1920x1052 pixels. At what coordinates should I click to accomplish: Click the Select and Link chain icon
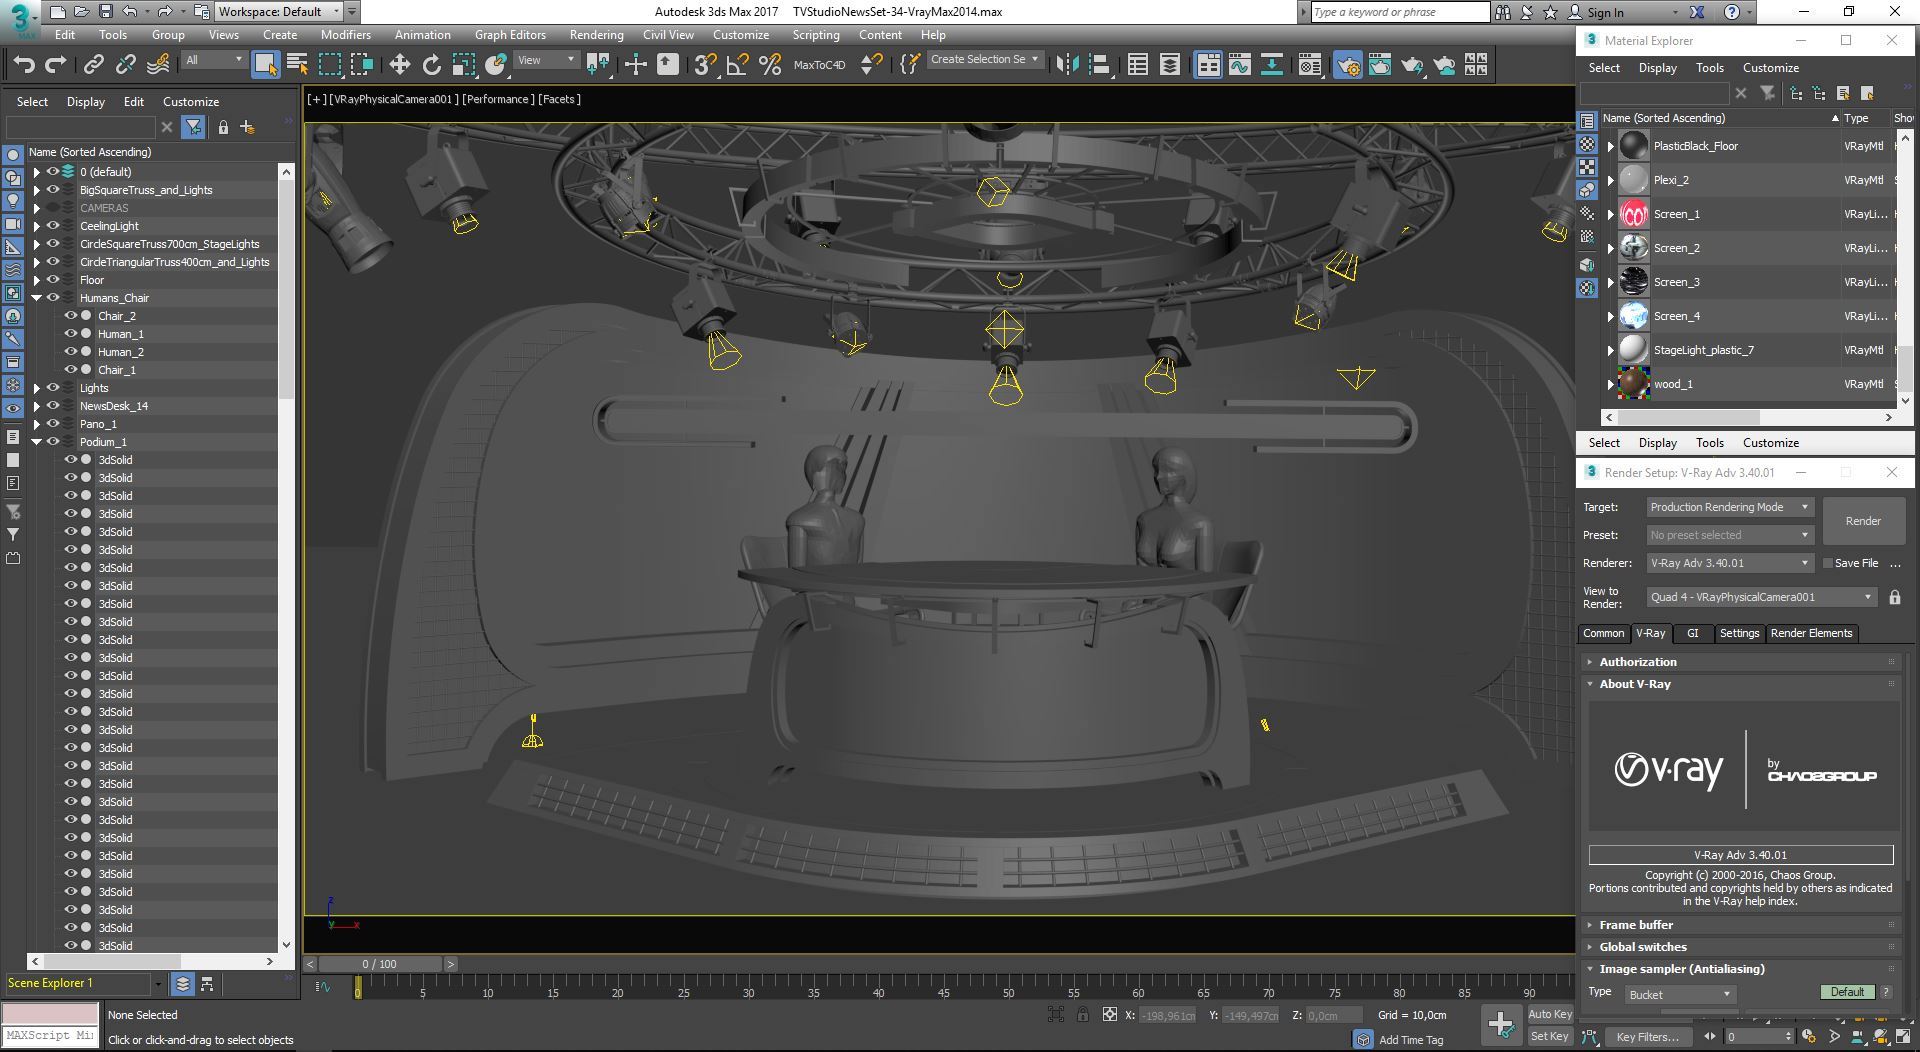click(93, 65)
